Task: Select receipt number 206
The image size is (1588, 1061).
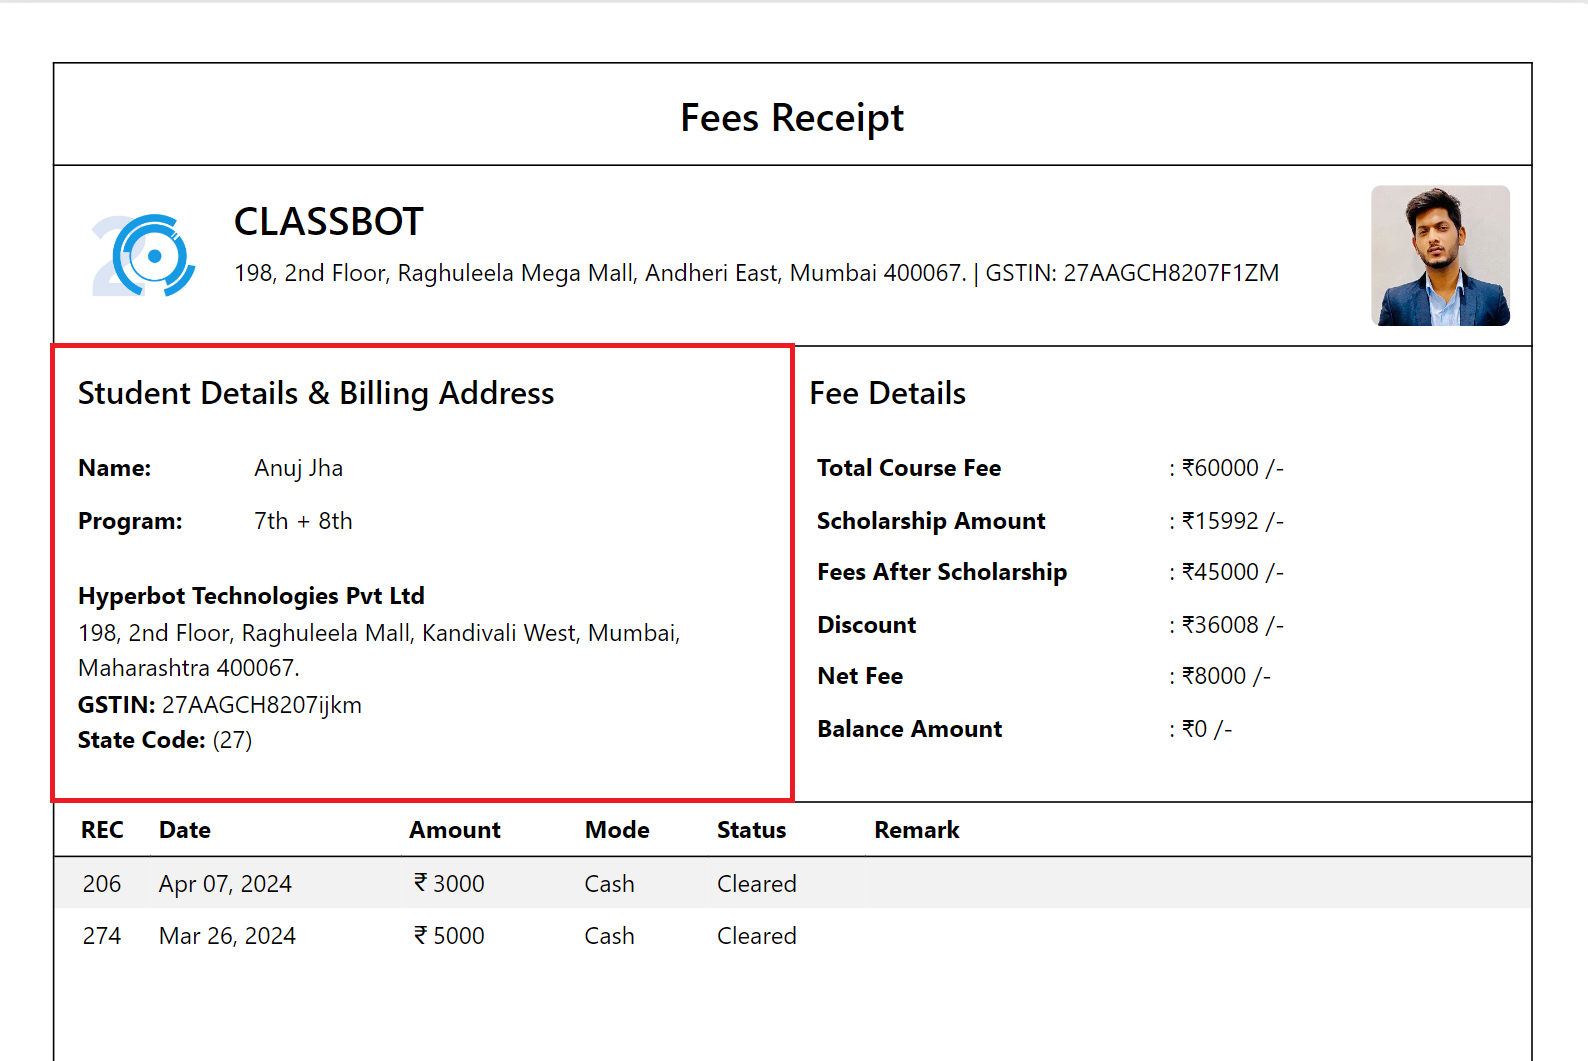Action: (x=102, y=884)
